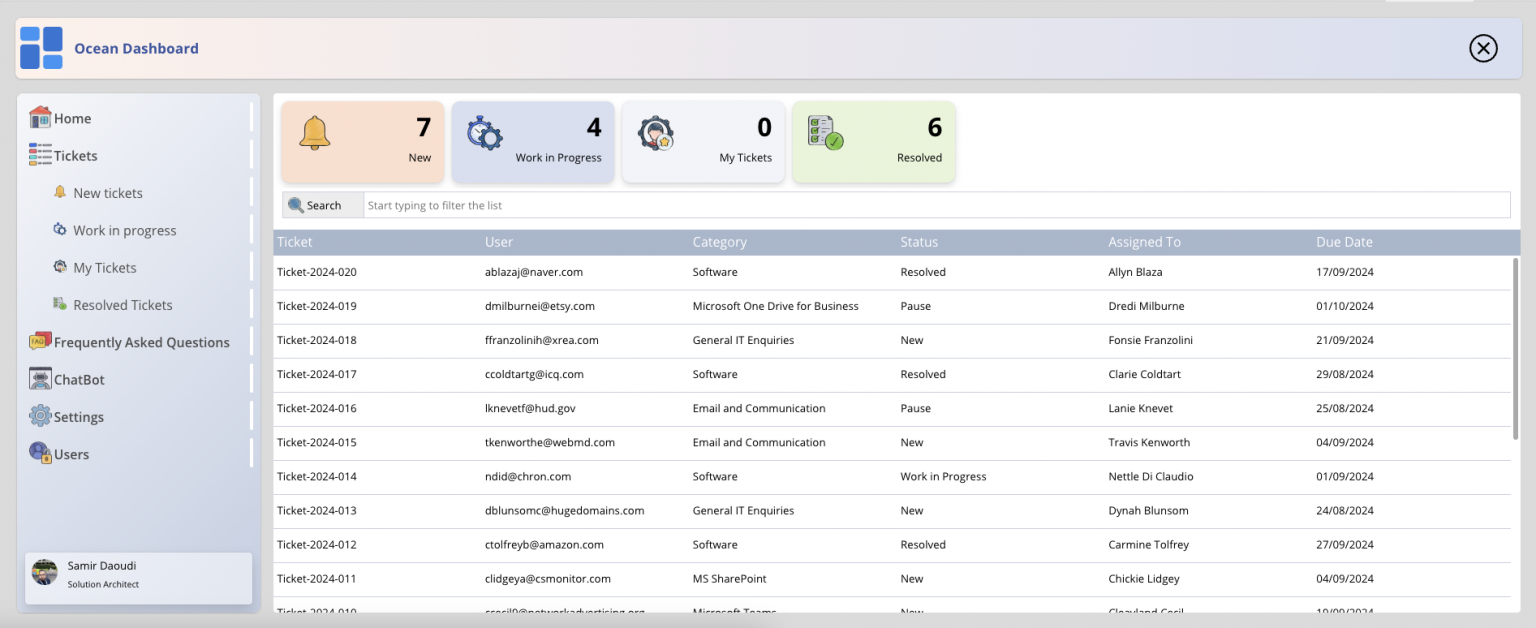Select the gear icon on Work in Progress card

pyautogui.click(x=484, y=131)
